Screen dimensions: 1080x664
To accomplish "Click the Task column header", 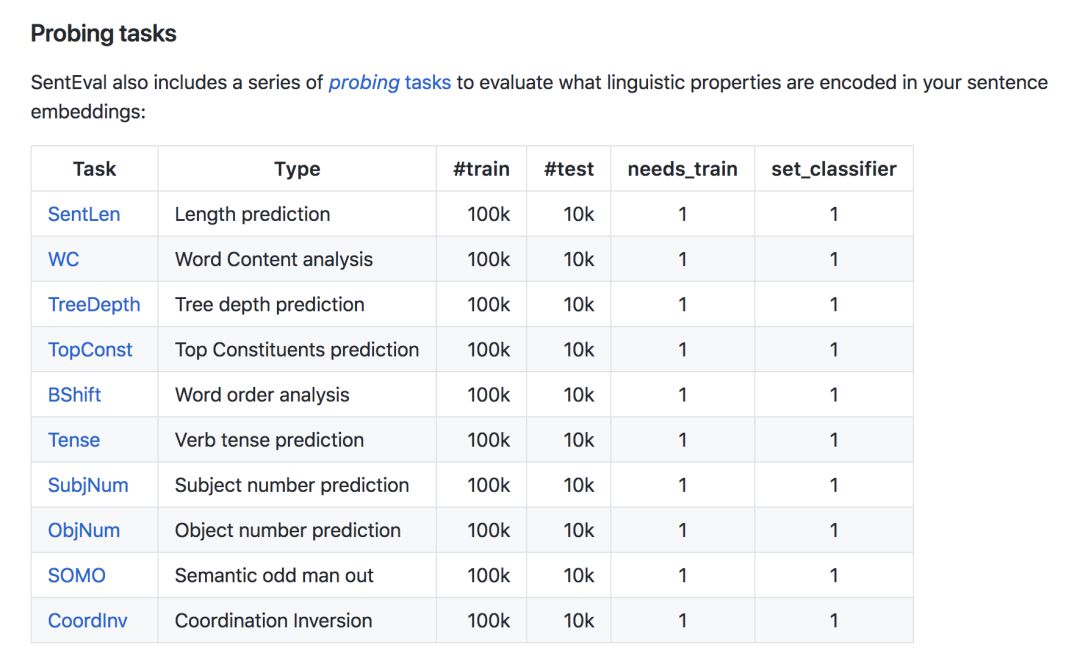I will [x=94, y=169].
